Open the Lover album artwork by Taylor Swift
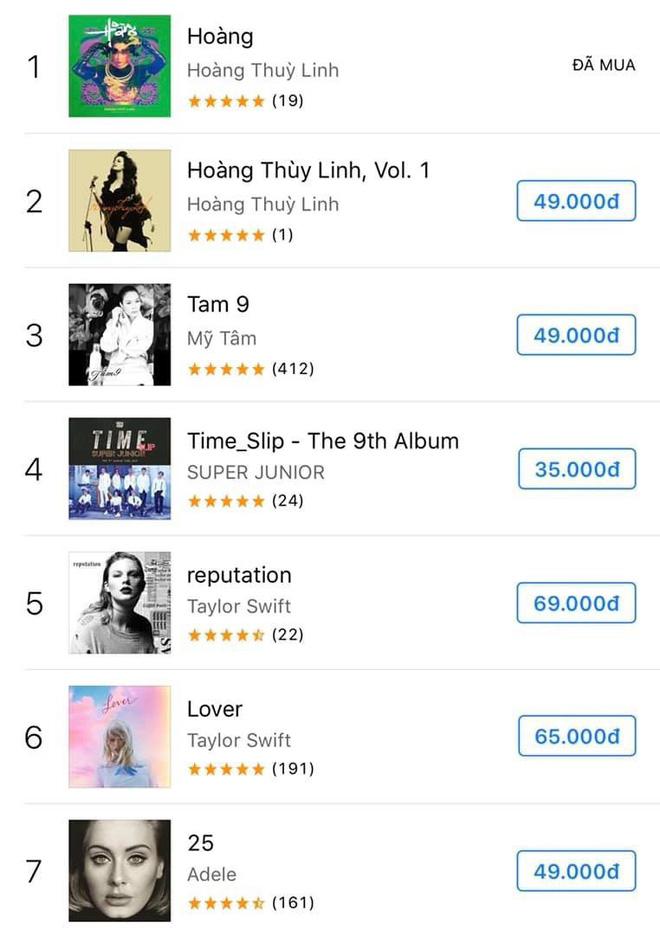 point(120,735)
